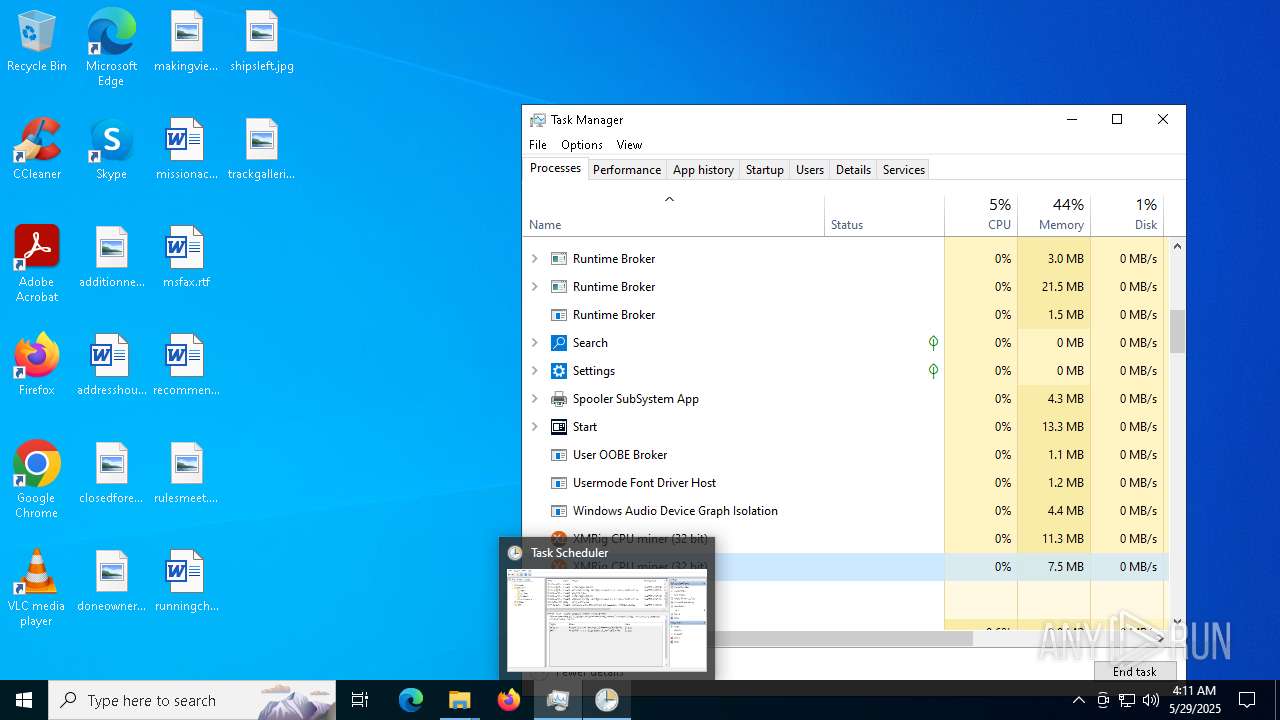Select the addresshou... Word document icon
Screen dimensions: 1280x720
click(111, 366)
